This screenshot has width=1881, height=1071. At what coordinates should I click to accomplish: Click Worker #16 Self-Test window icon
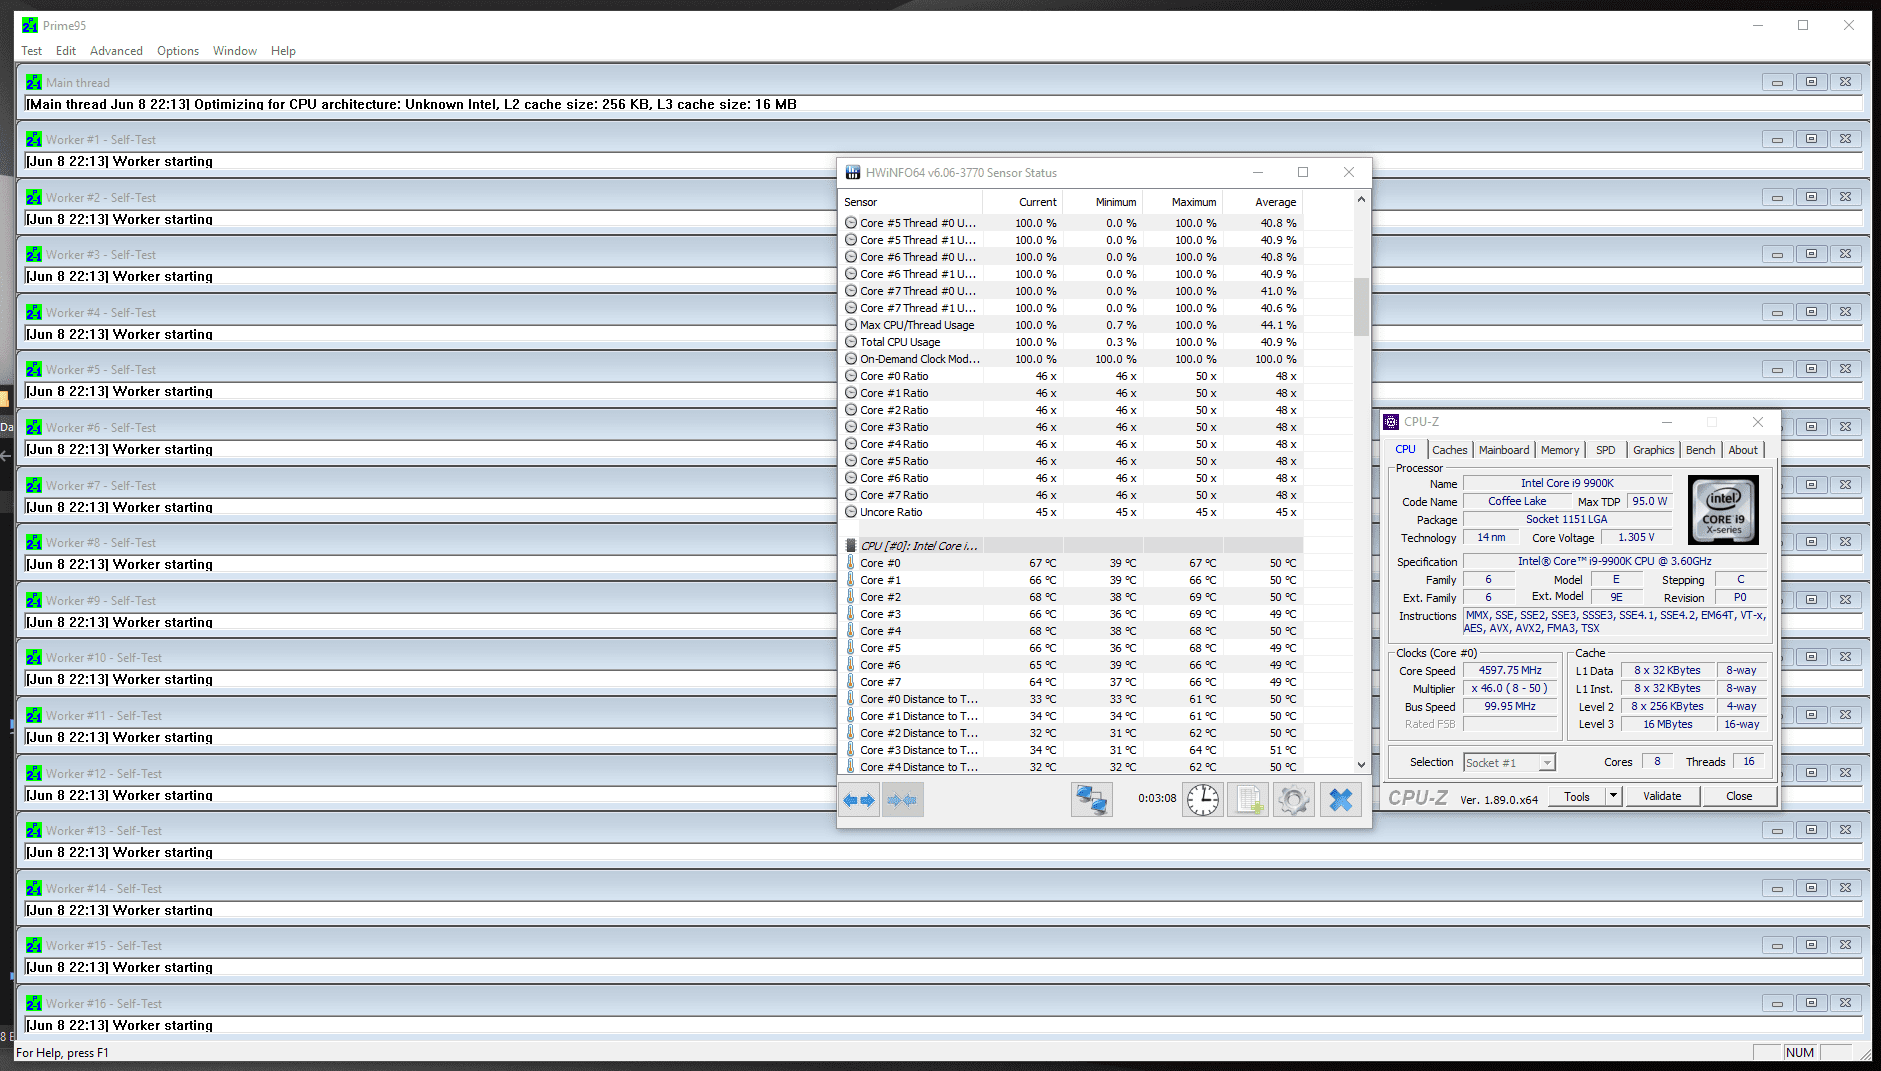34,1004
